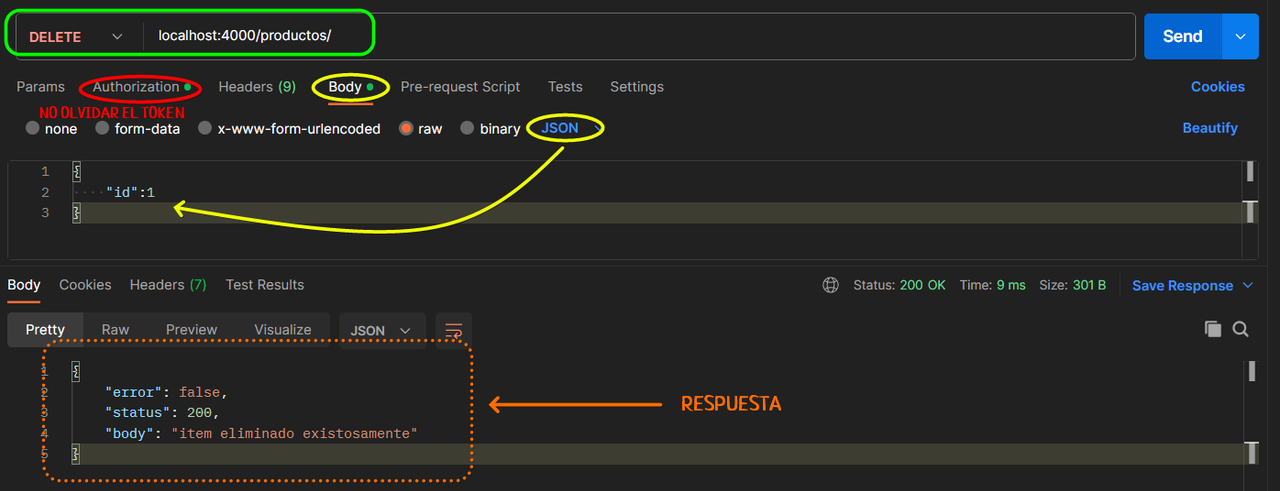The width and height of the screenshot is (1280, 491).
Task: Copy the response with the copy icon
Action: tap(1213, 329)
